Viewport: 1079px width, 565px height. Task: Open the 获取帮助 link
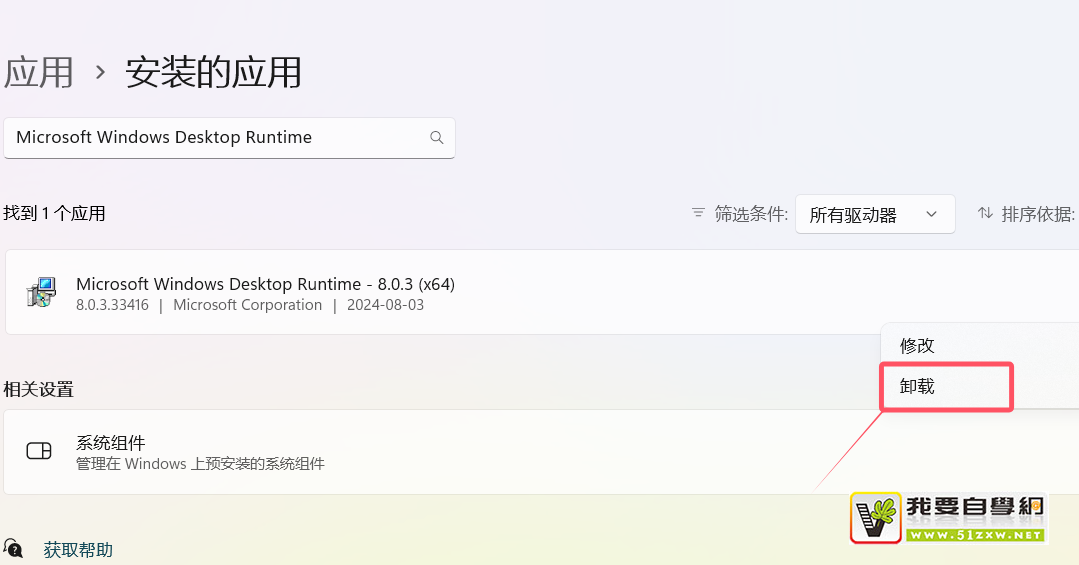(78, 550)
